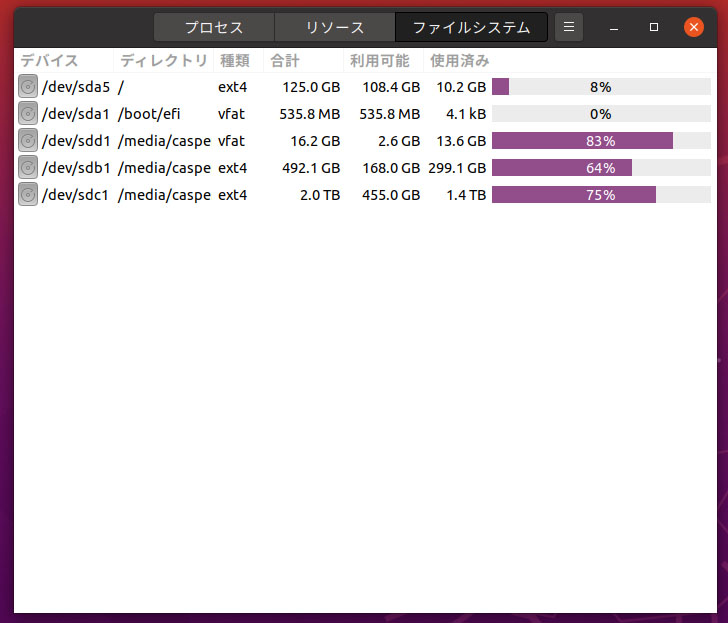Click /media/caspe directory in sdc1 row
The image size is (728, 623).
point(164,195)
